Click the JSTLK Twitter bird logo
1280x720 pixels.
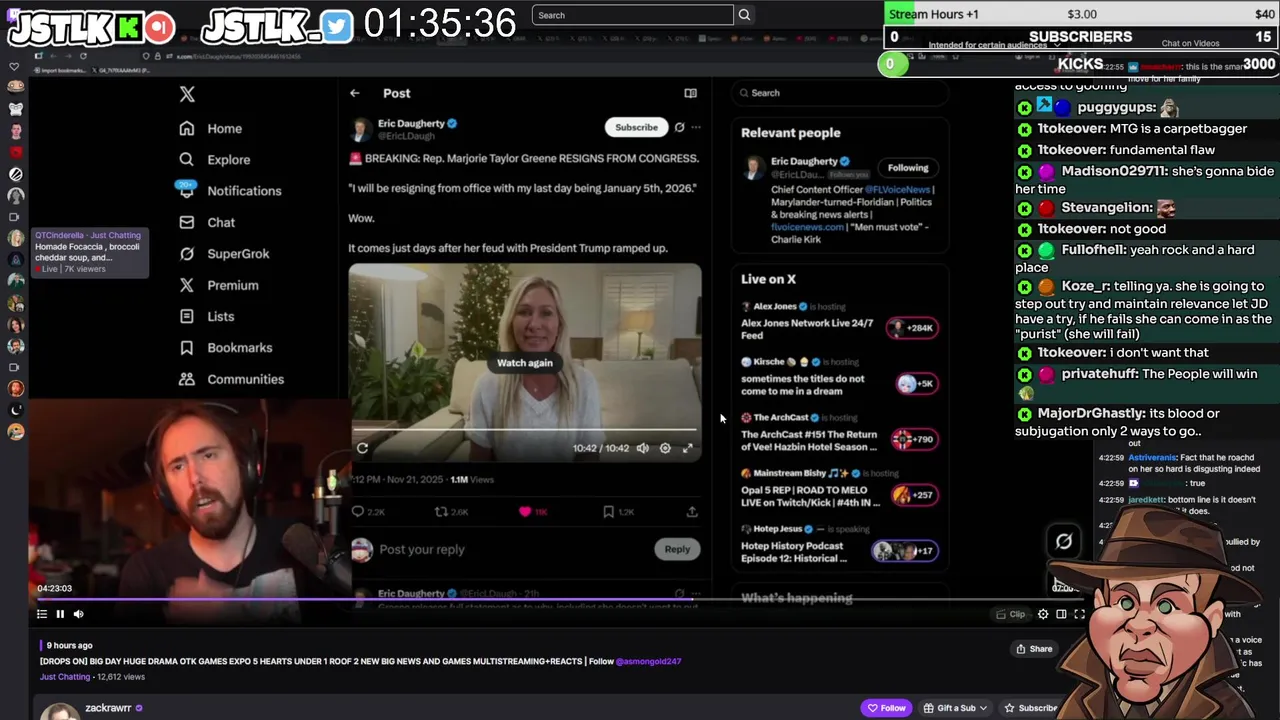(x=338, y=27)
